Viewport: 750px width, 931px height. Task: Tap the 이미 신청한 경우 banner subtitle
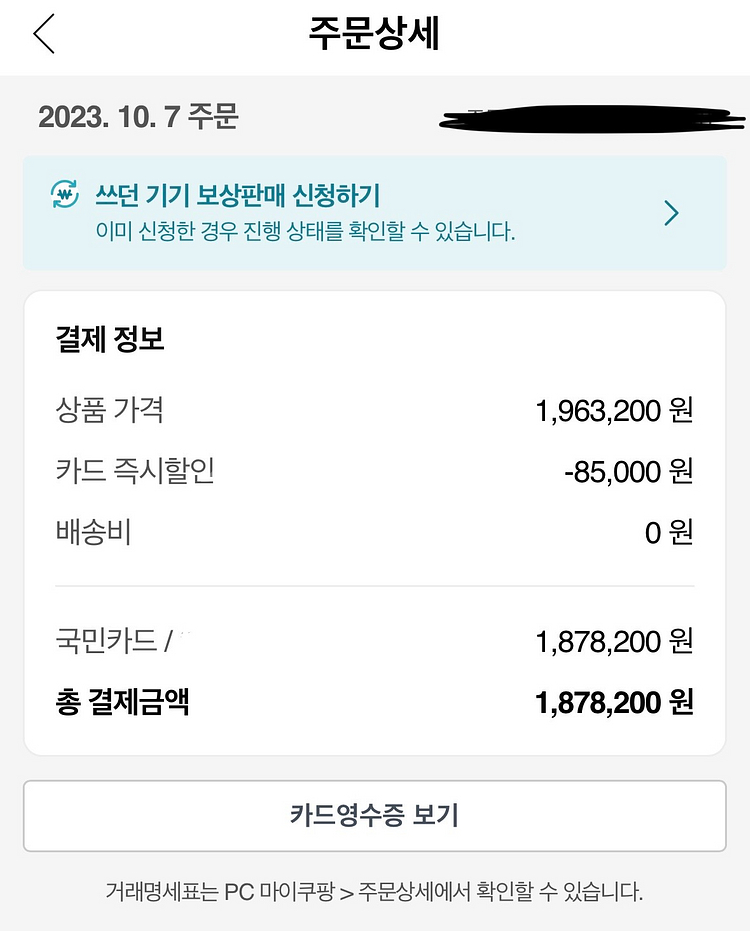[305, 233]
